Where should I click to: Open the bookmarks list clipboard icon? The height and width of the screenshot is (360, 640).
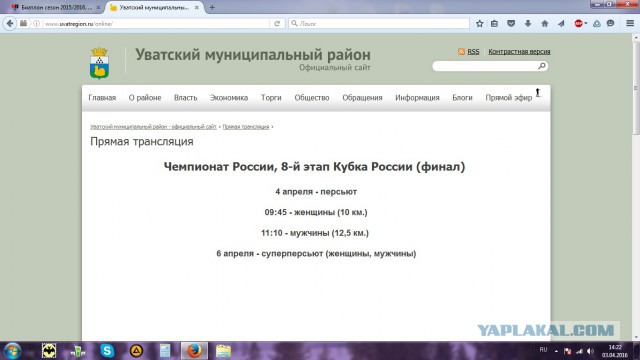tap(494, 24)
